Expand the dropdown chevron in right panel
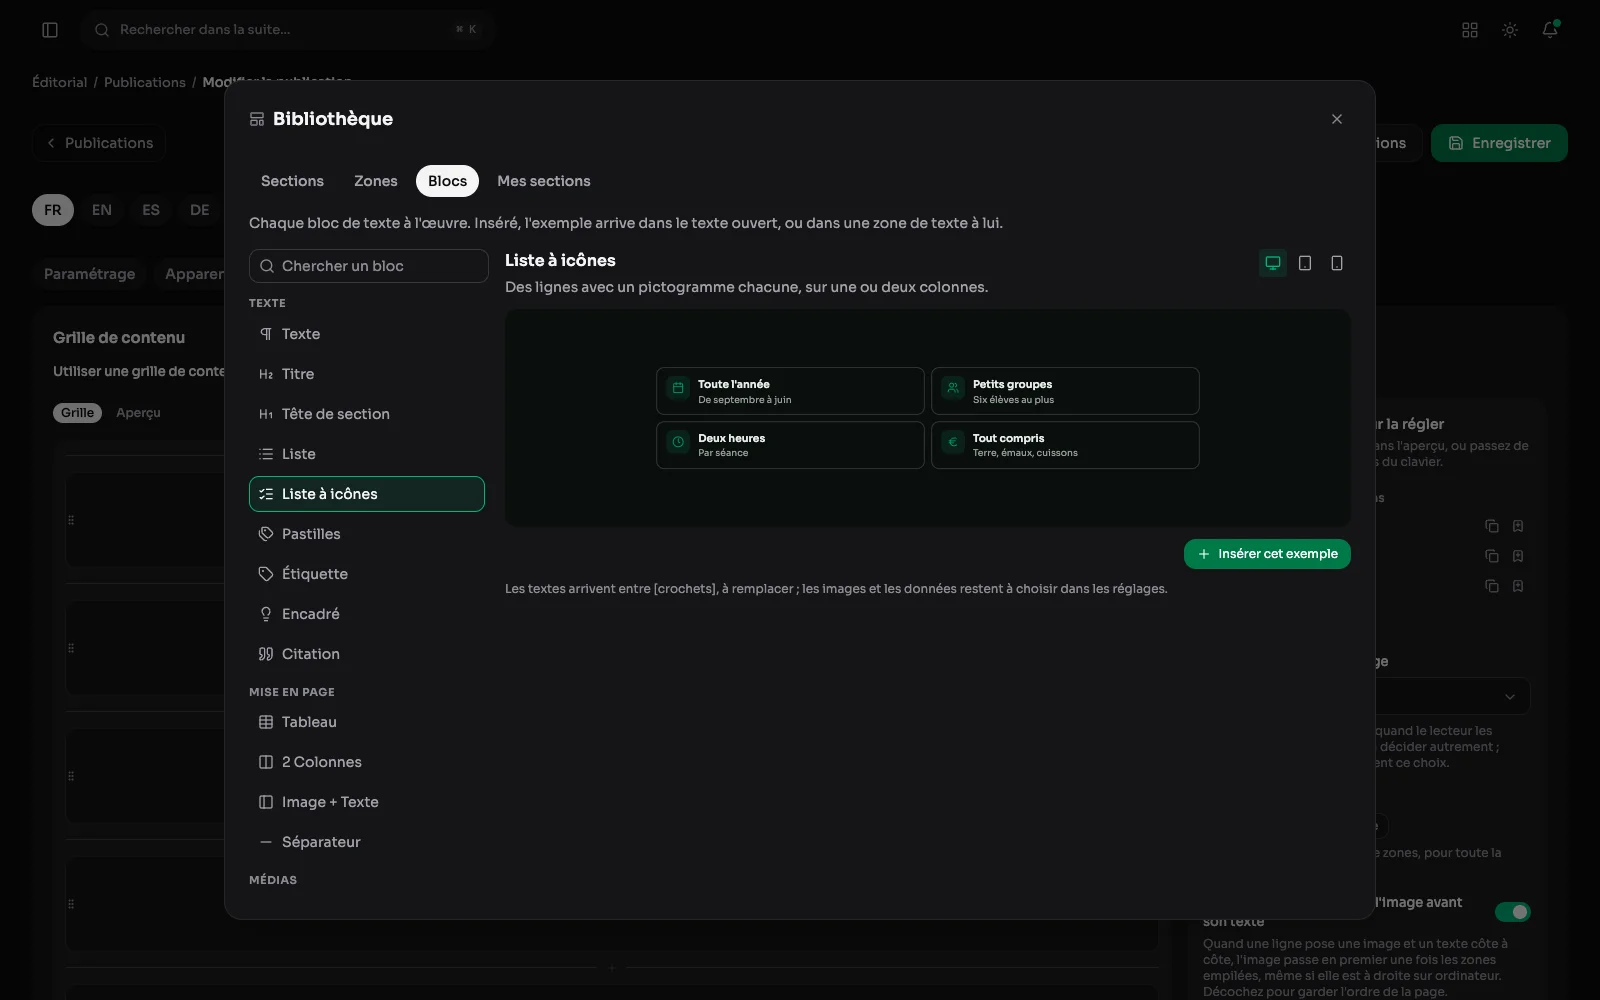The width and height of the screenshot is (1600, 1000). (x=1510, y=697)
